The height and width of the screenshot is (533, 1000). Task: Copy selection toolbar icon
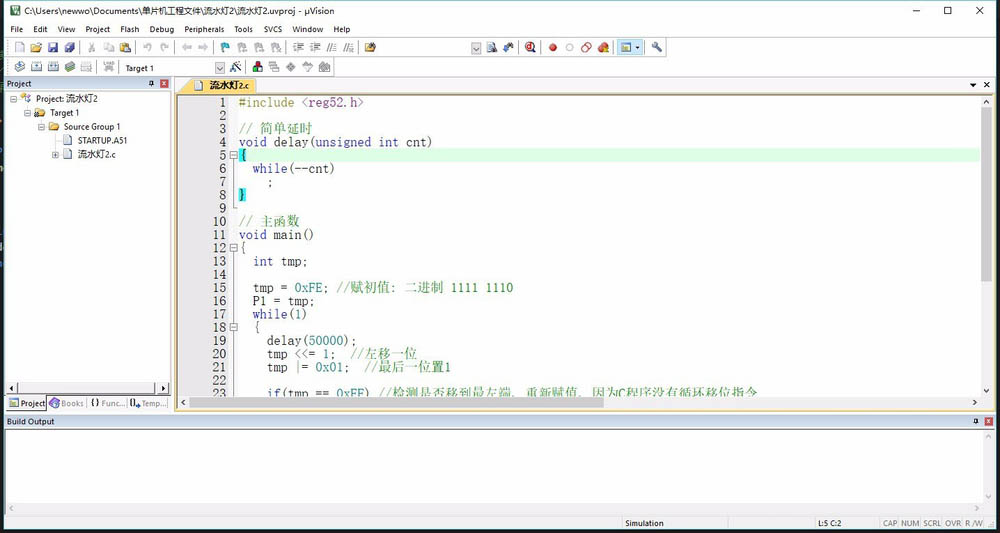coord(108,47)
